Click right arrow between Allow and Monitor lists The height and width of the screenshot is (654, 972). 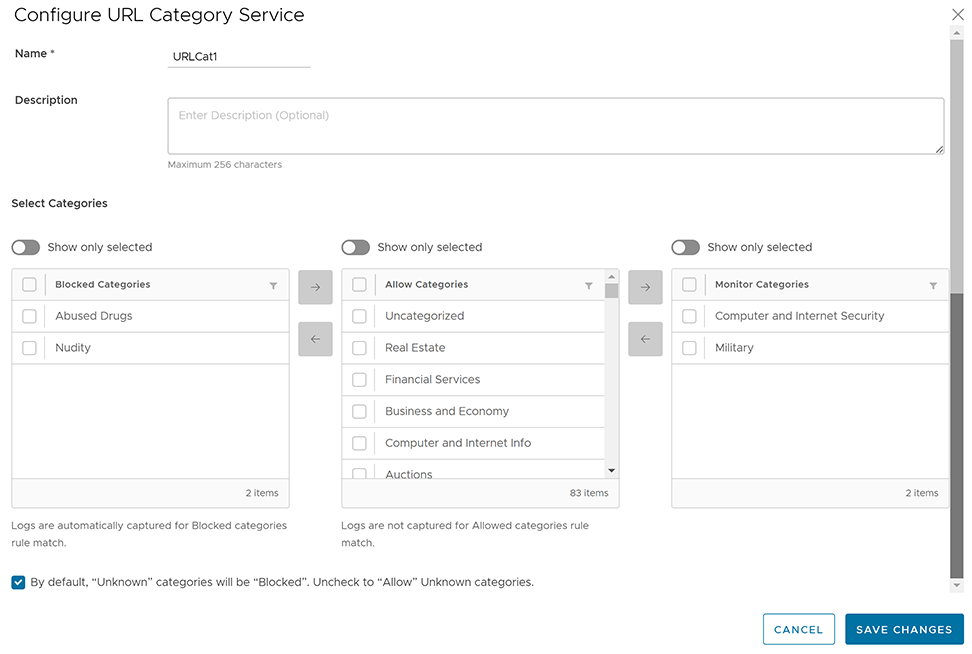click(x=645, y=287)
